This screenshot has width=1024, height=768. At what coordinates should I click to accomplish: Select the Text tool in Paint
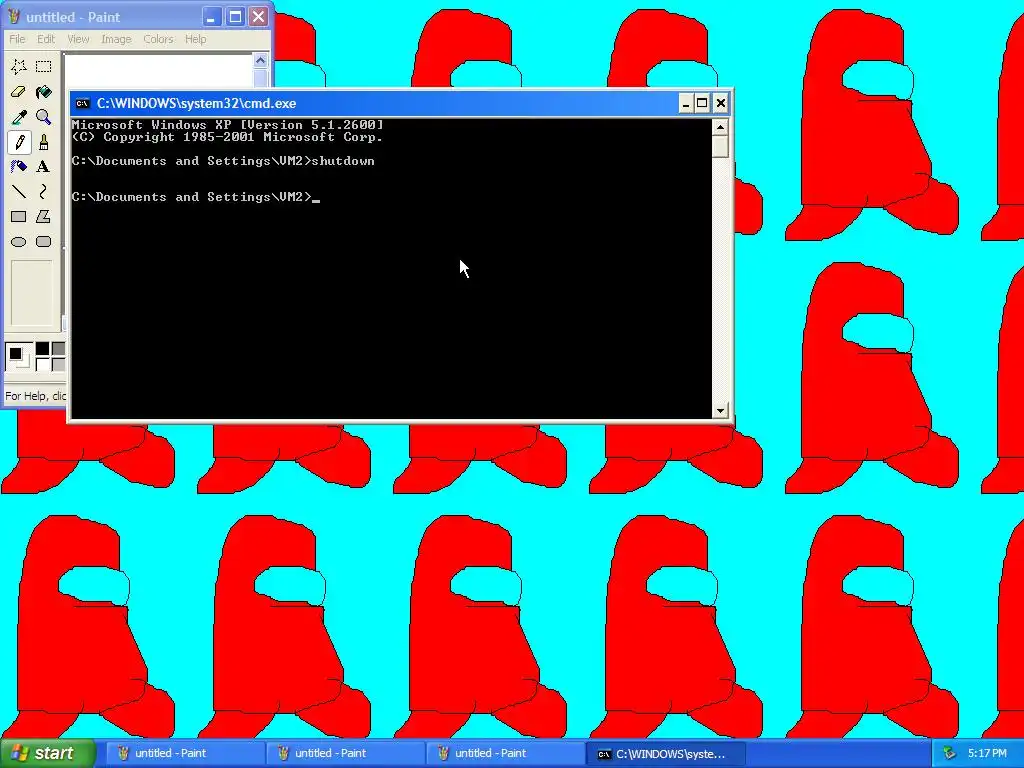coord(44,167)
